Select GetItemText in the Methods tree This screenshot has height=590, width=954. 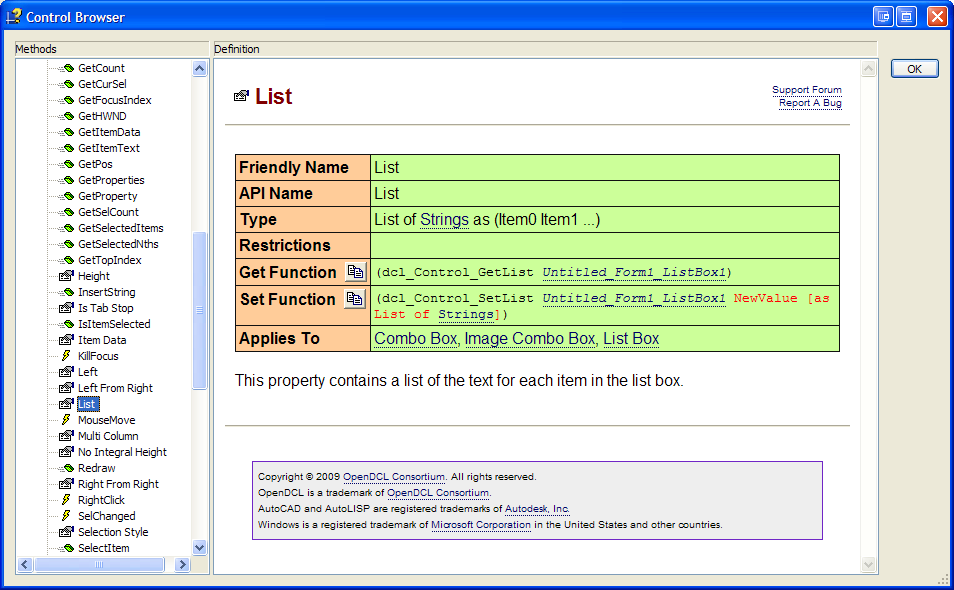coord(109,148)
